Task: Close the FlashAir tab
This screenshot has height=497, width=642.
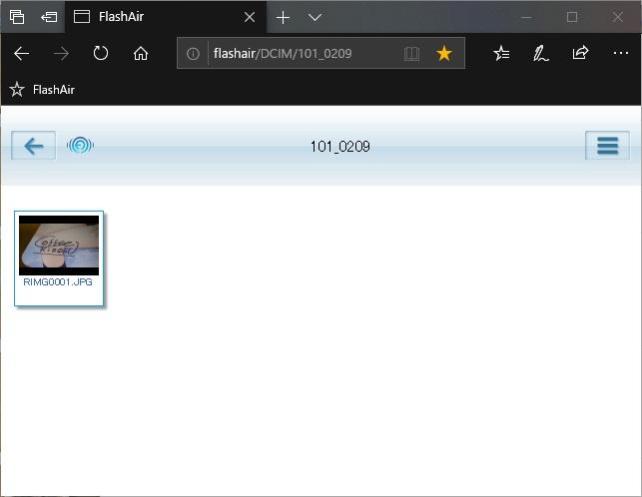Action: [x=249, y=17]
